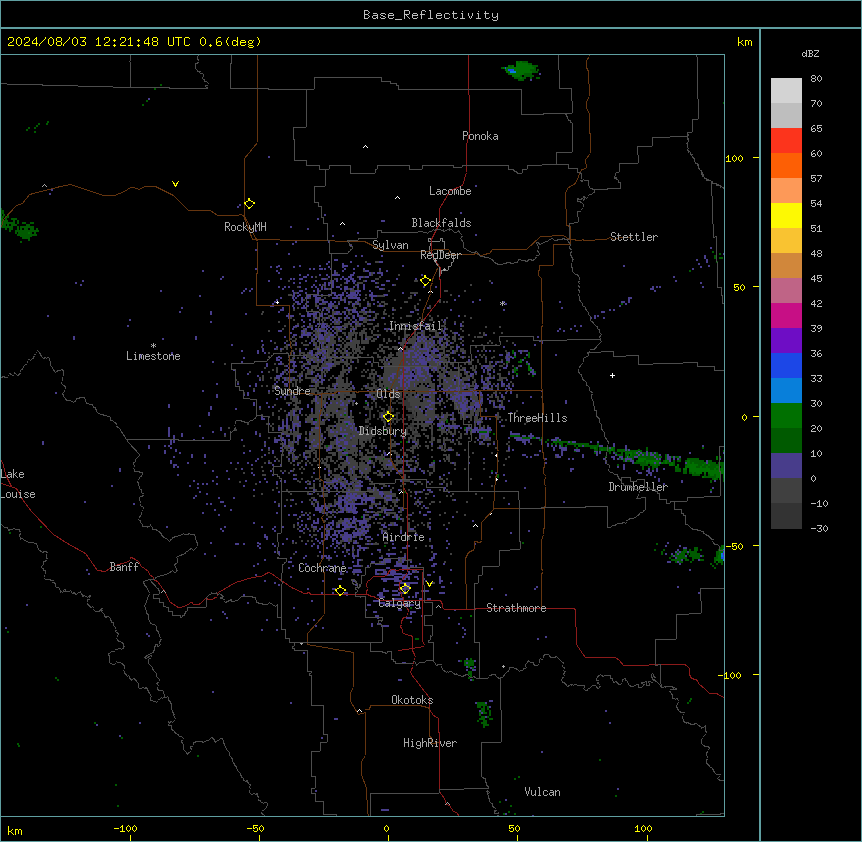
Task: Click the Ponoka city label
Action: 480,136
